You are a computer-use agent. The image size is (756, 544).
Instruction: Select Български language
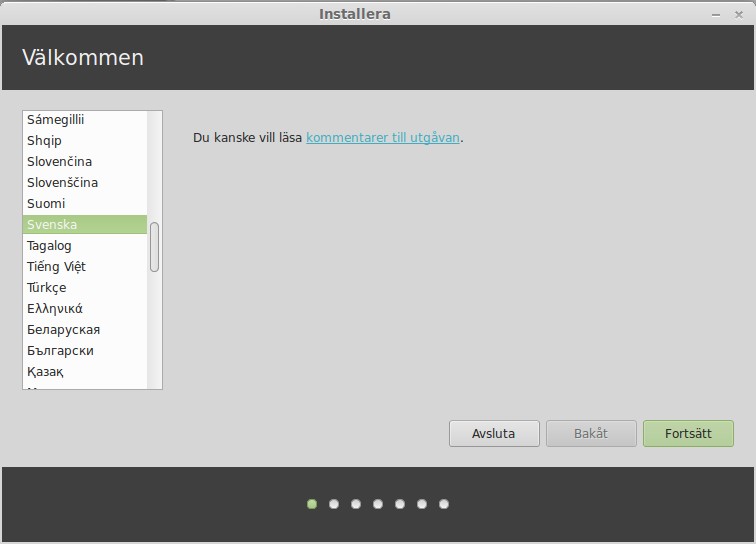tap(85, 351)
